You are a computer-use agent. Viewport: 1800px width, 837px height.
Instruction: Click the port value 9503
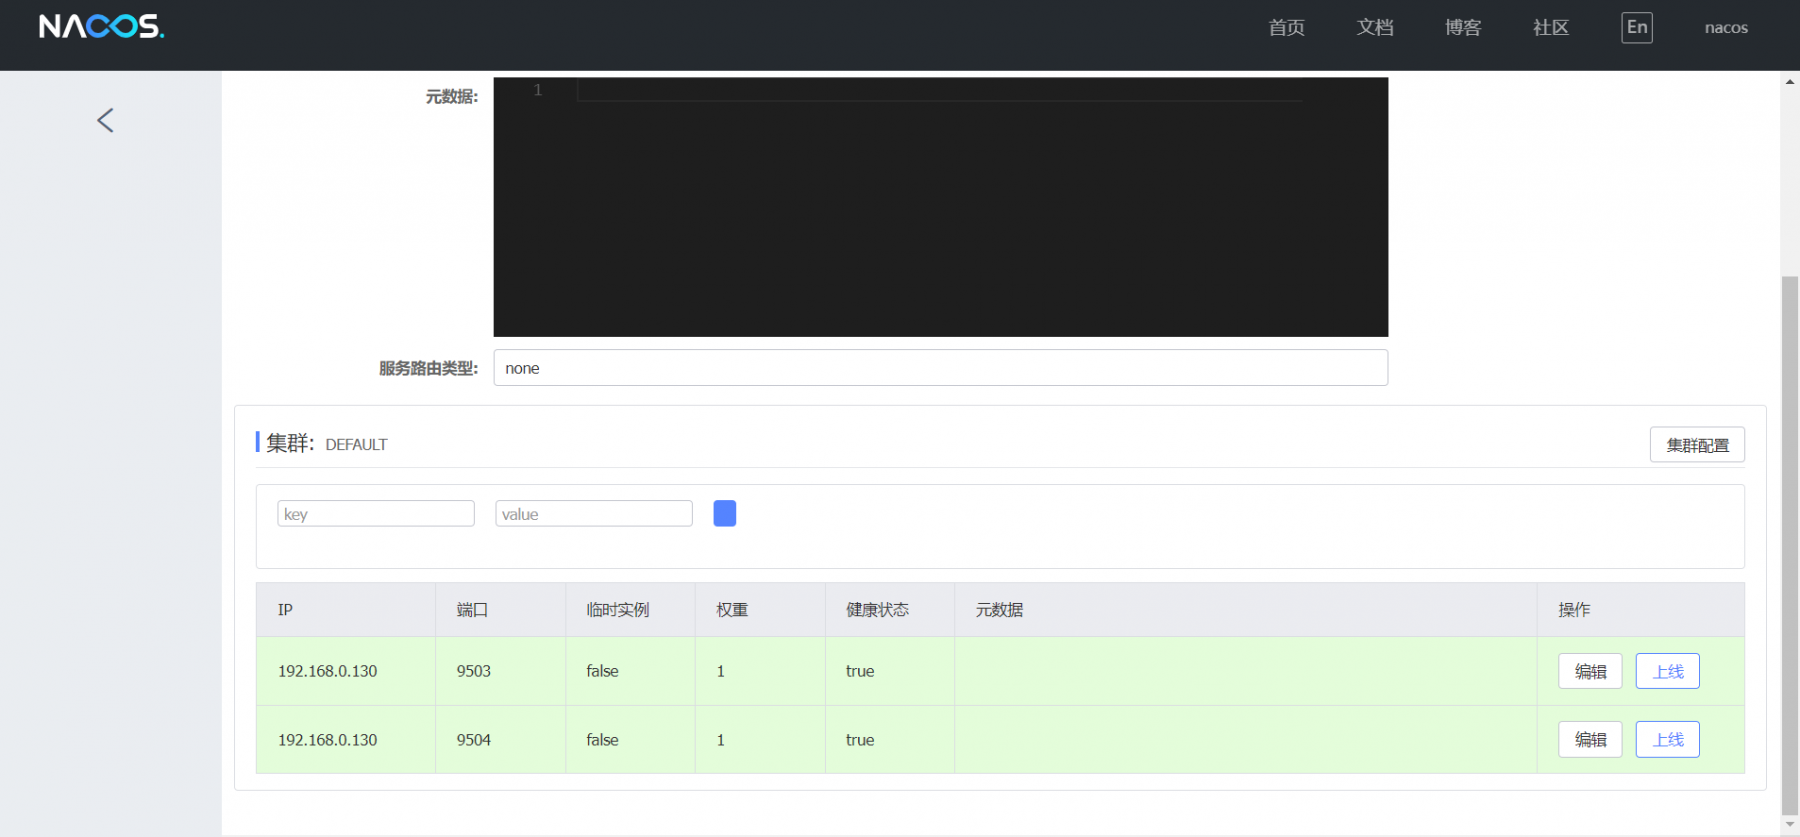click(474, 671)
